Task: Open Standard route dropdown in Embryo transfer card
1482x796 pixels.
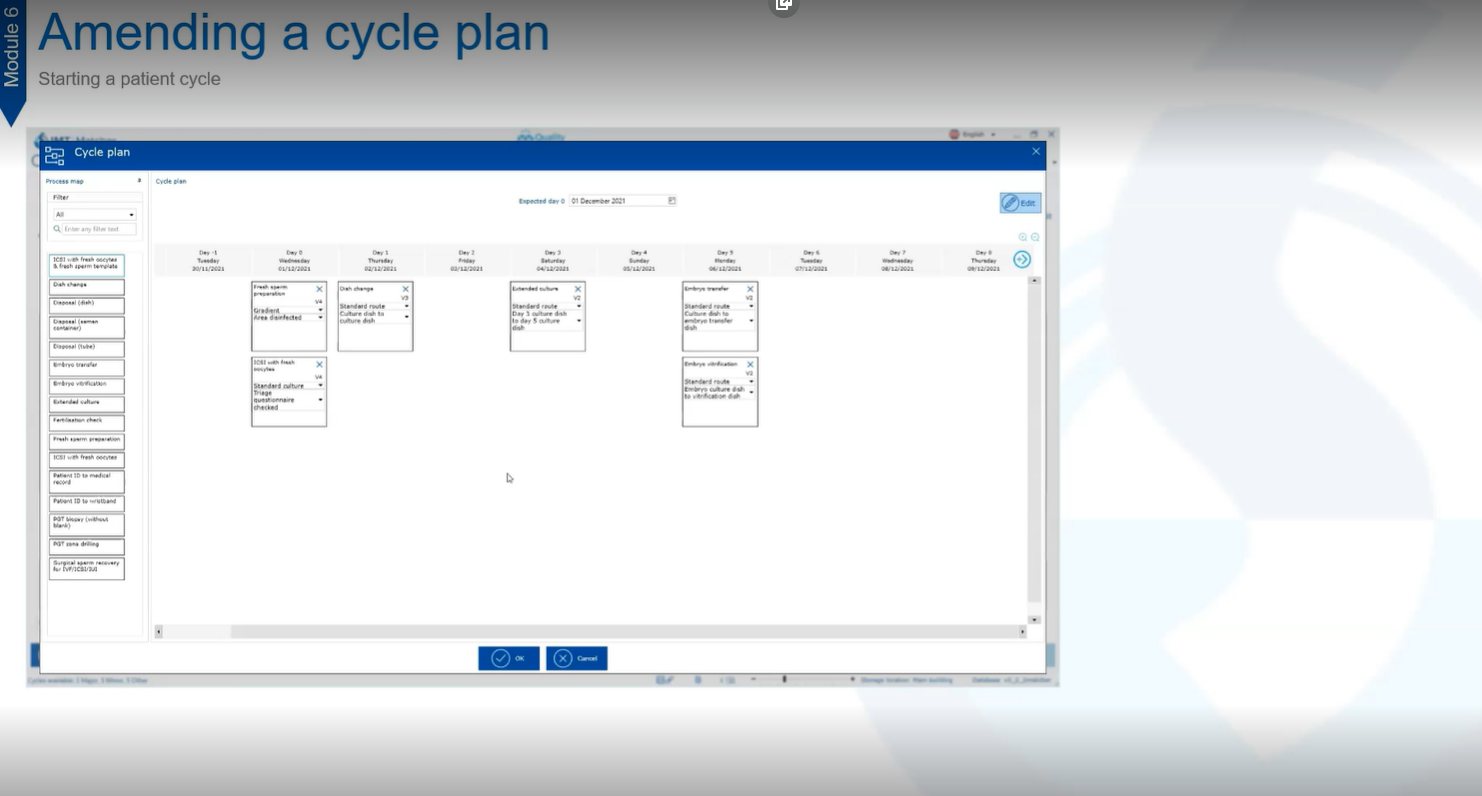Action: (x=751, y=306)
